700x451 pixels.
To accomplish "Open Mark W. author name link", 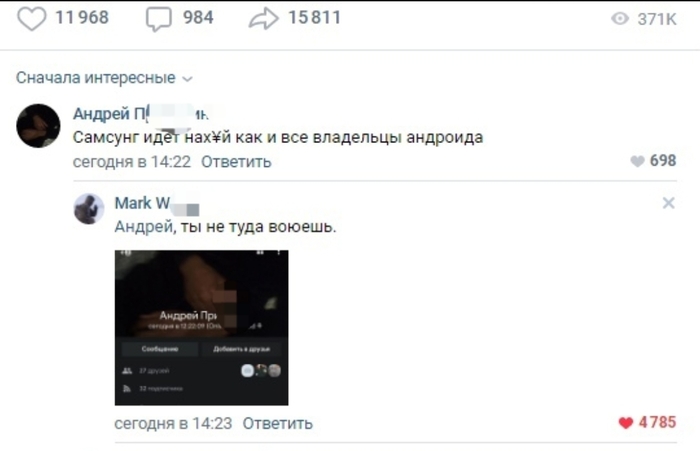I will (x=157, y=204).
